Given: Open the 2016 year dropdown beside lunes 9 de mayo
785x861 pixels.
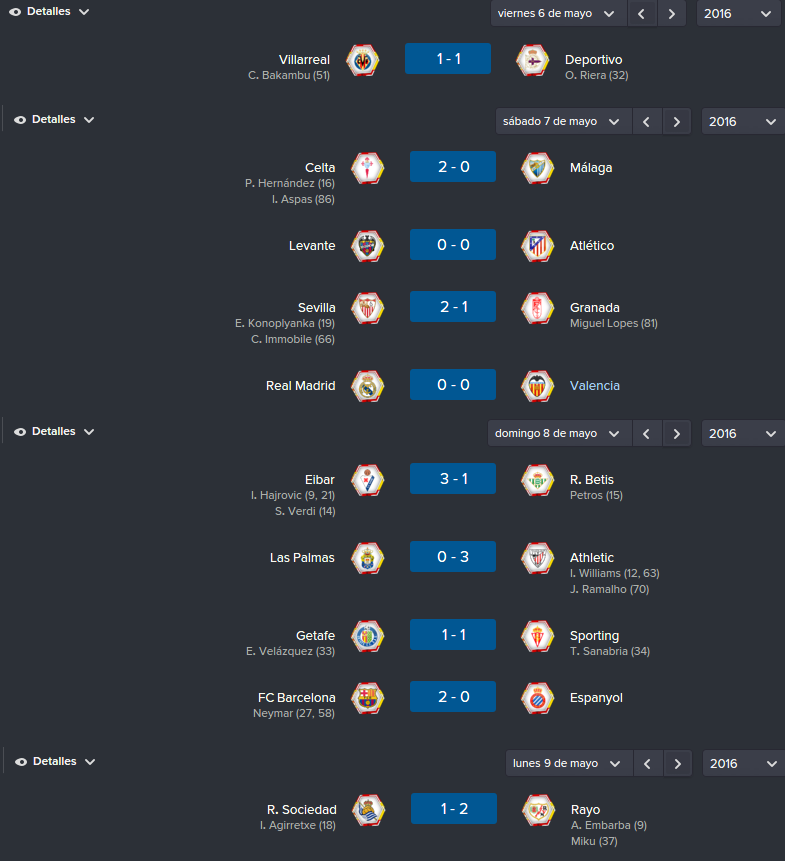Looking at the screenshot, I should point(743,763).
